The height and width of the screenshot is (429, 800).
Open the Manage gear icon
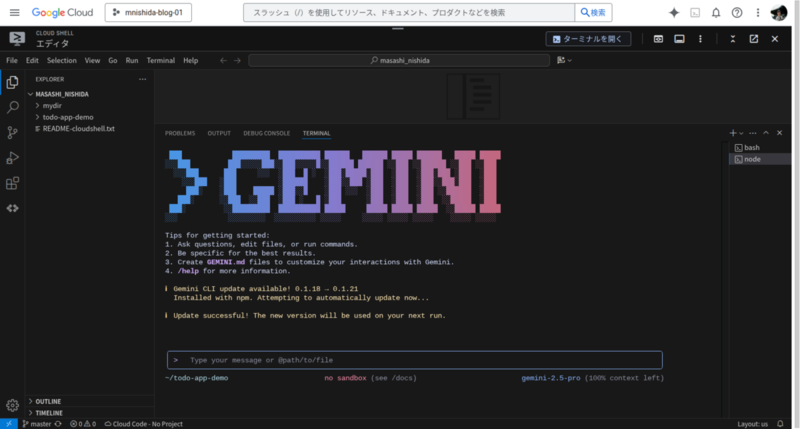point(13,406)
